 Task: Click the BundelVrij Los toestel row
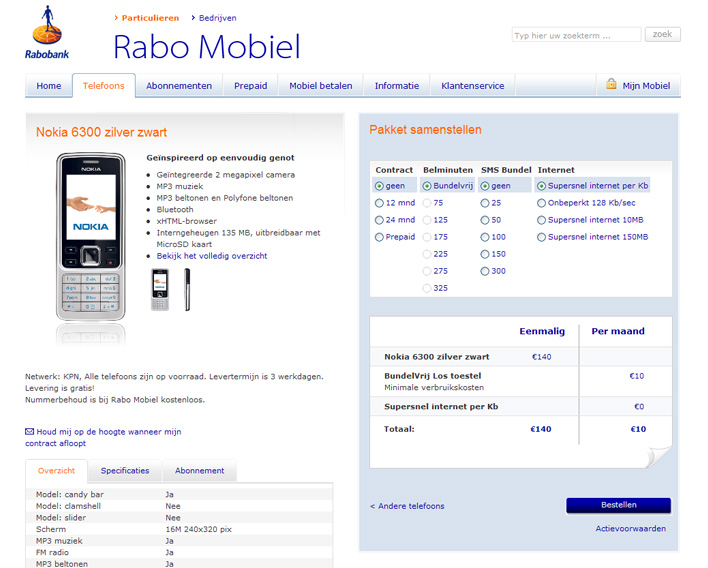pos(521,382)
